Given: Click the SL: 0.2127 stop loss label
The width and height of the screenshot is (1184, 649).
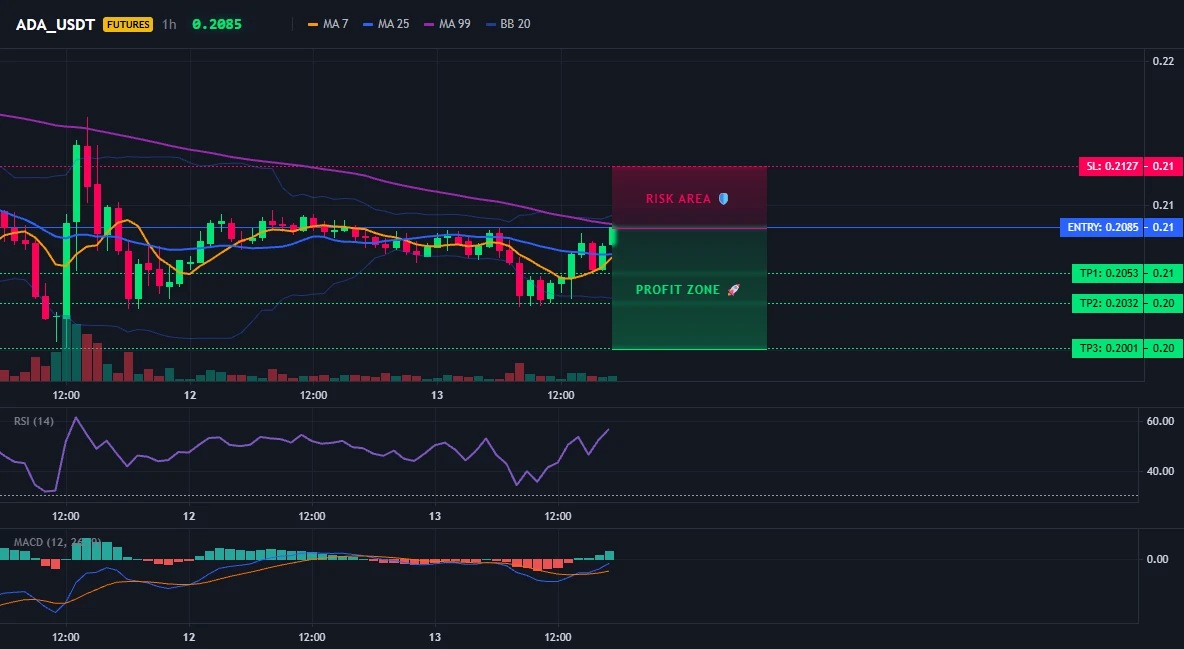Looking at the screenshot, I should (1111, 166).
